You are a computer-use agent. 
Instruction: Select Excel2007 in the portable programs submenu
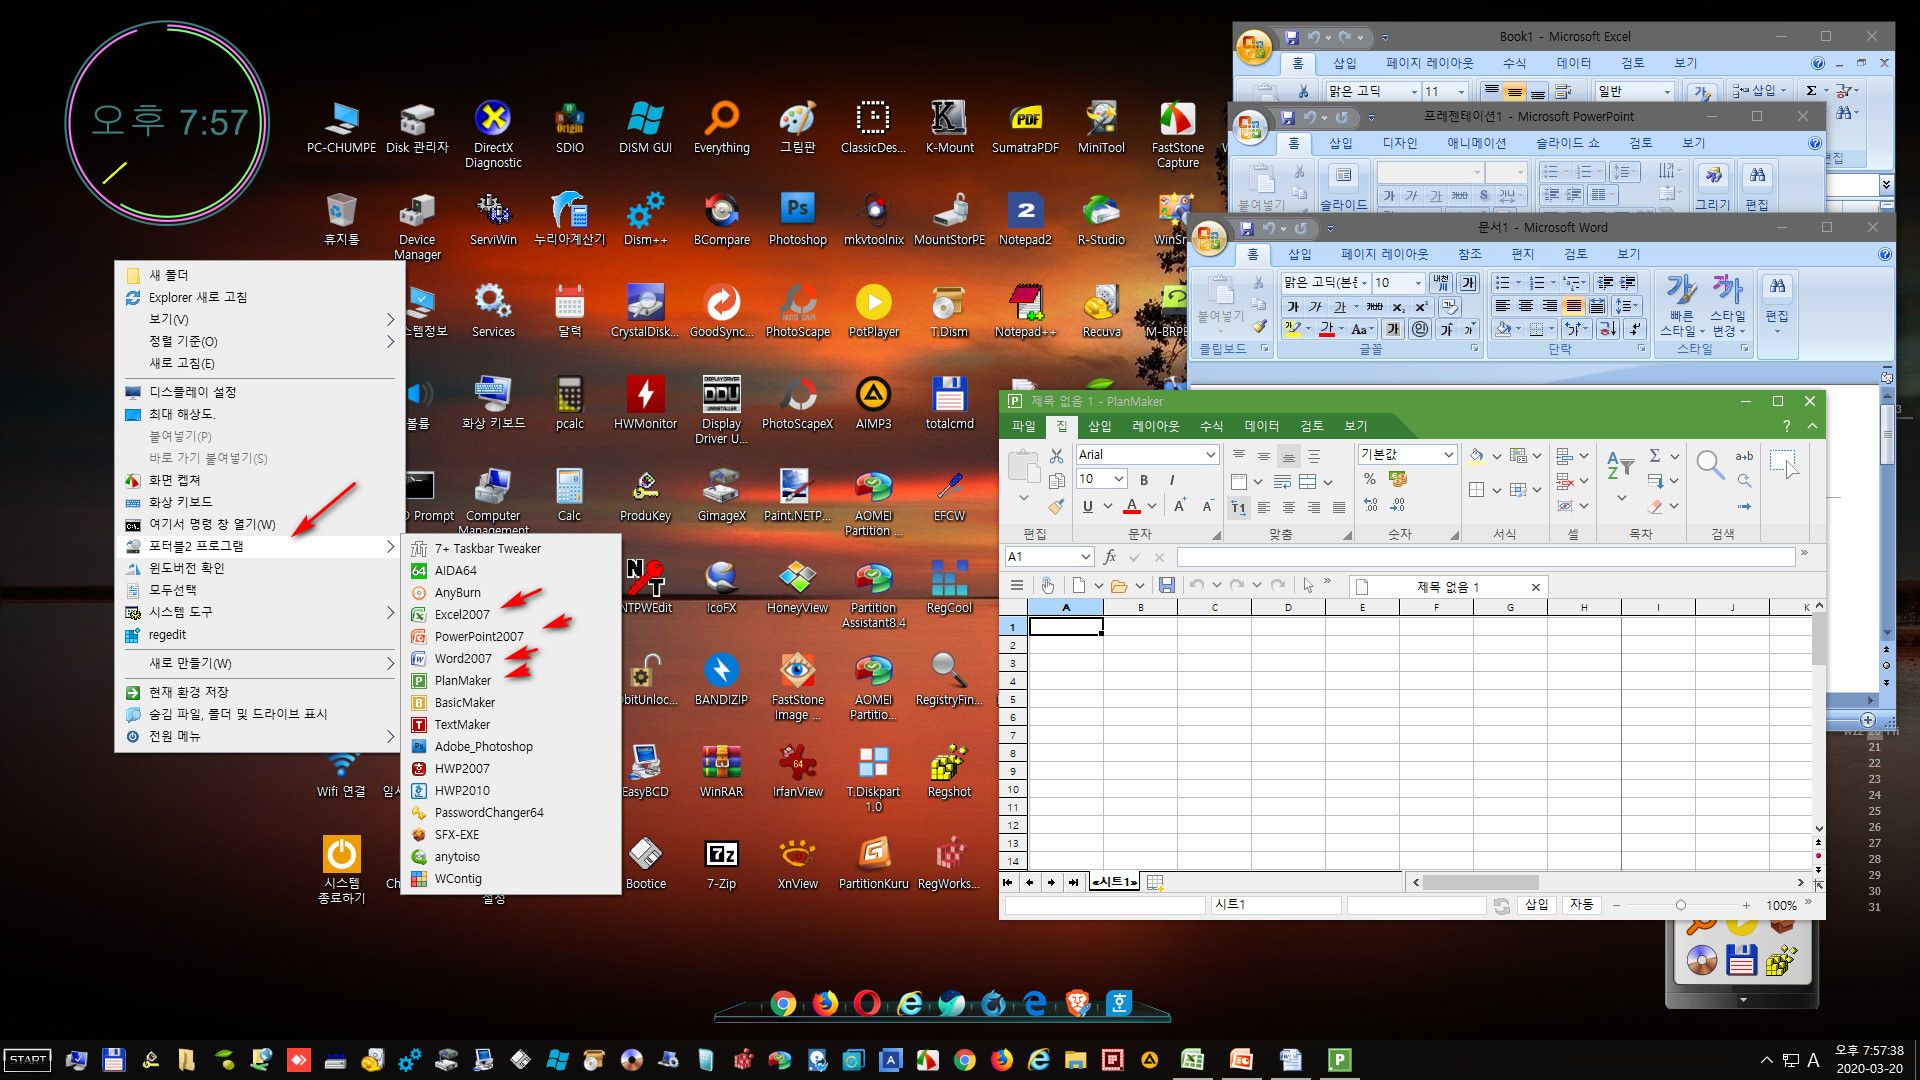tap(511, 614)
